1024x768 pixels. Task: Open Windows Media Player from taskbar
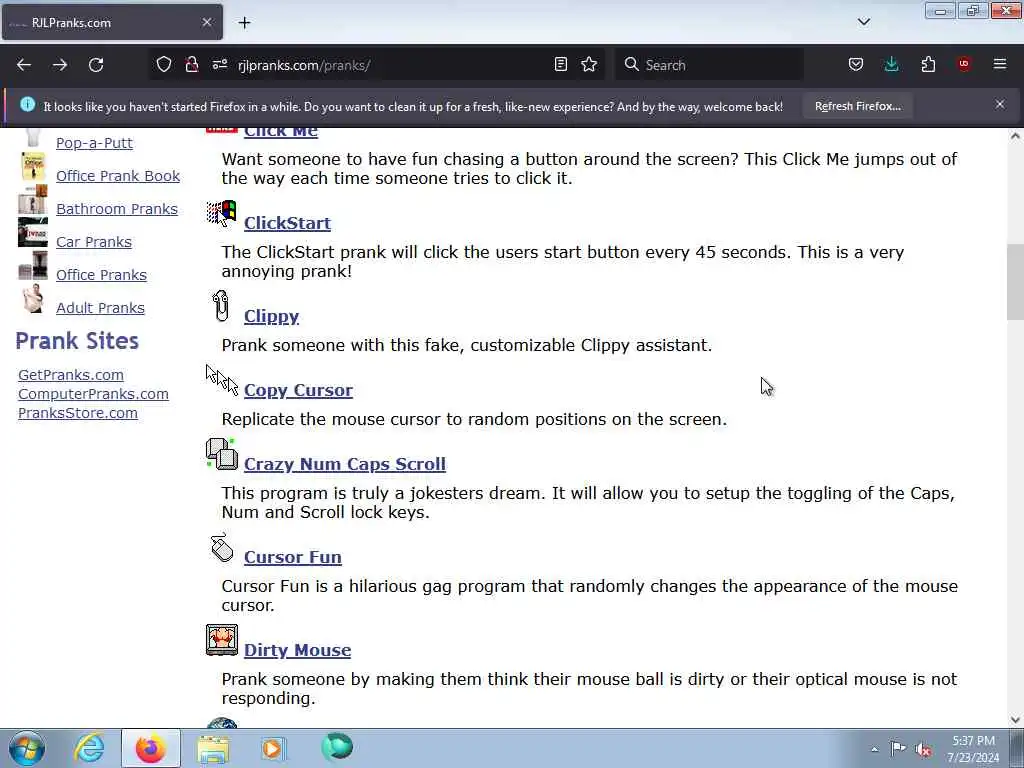tap(274, 748)
